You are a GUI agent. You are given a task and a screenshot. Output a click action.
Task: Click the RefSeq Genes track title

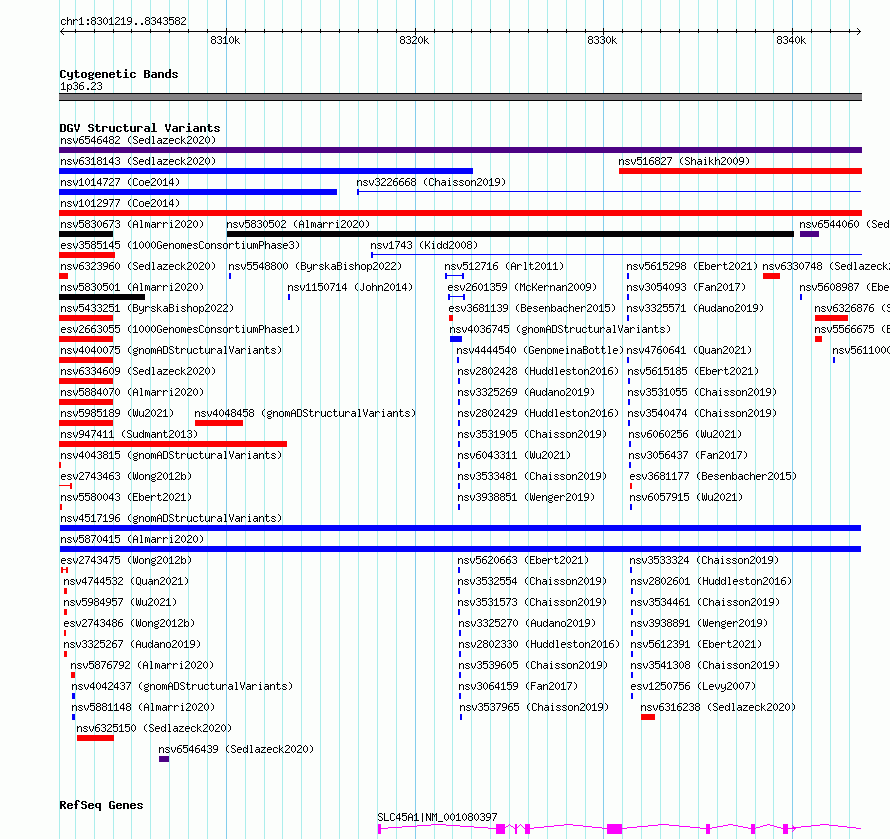point(101,806)
